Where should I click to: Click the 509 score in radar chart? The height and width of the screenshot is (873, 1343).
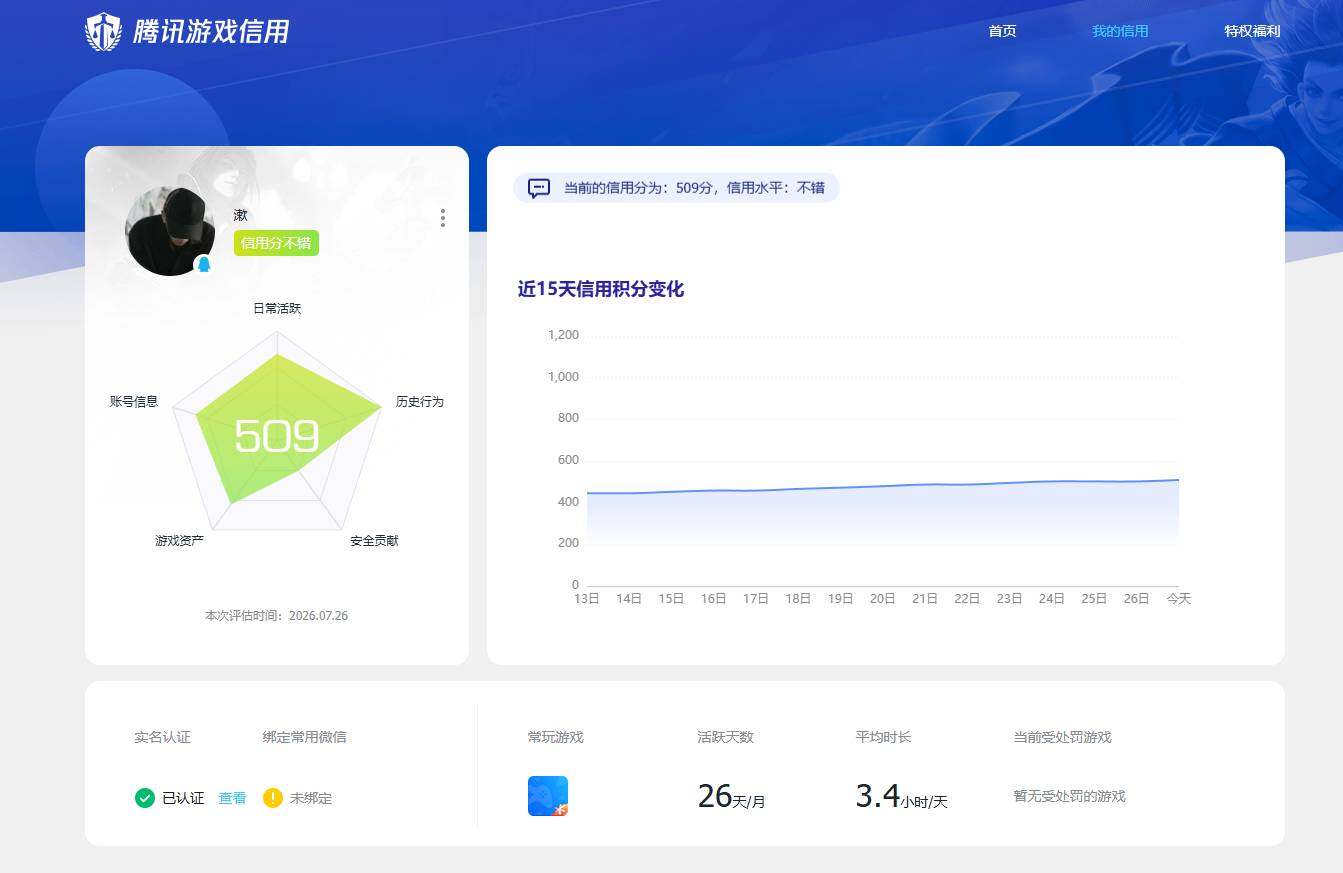point(277,437)
